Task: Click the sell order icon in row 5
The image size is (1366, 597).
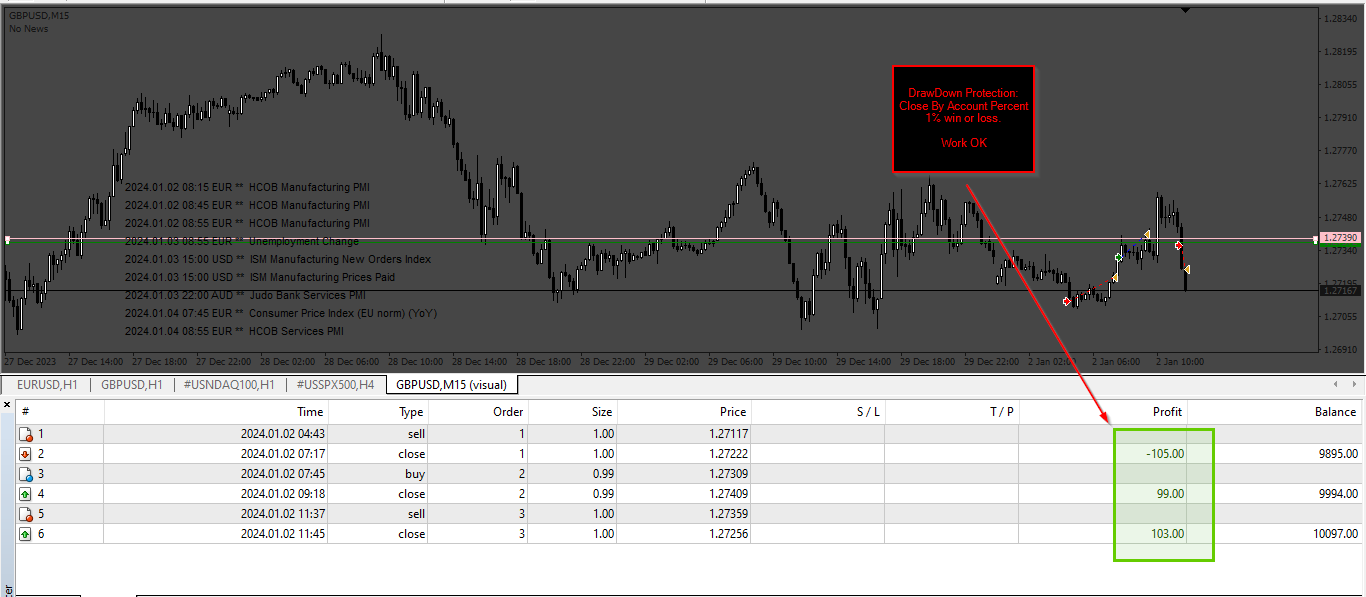Action: (26, 514)
